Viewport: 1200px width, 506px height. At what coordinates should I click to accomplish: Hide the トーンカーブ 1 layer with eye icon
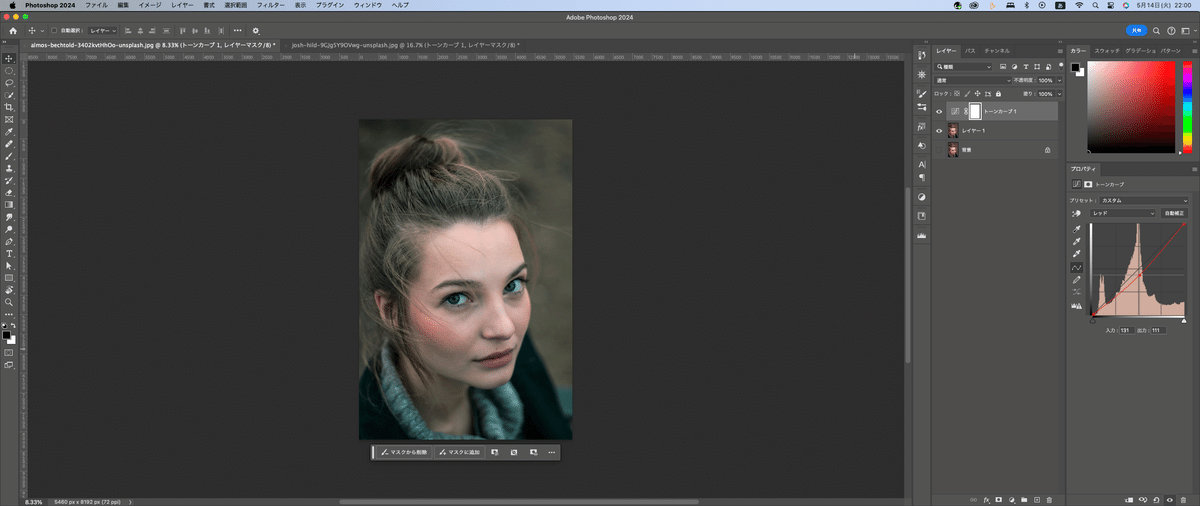938,112
